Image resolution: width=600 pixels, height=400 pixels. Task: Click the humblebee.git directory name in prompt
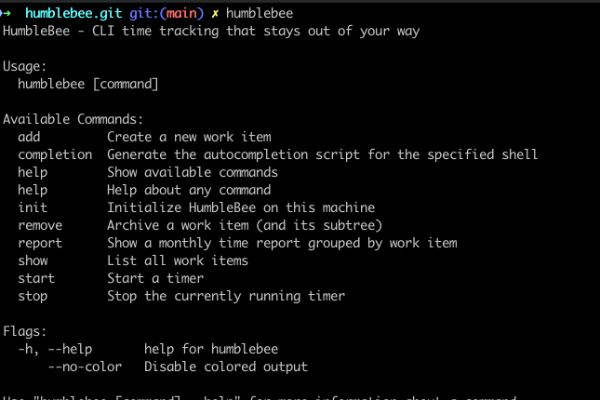tap(68, 12)
